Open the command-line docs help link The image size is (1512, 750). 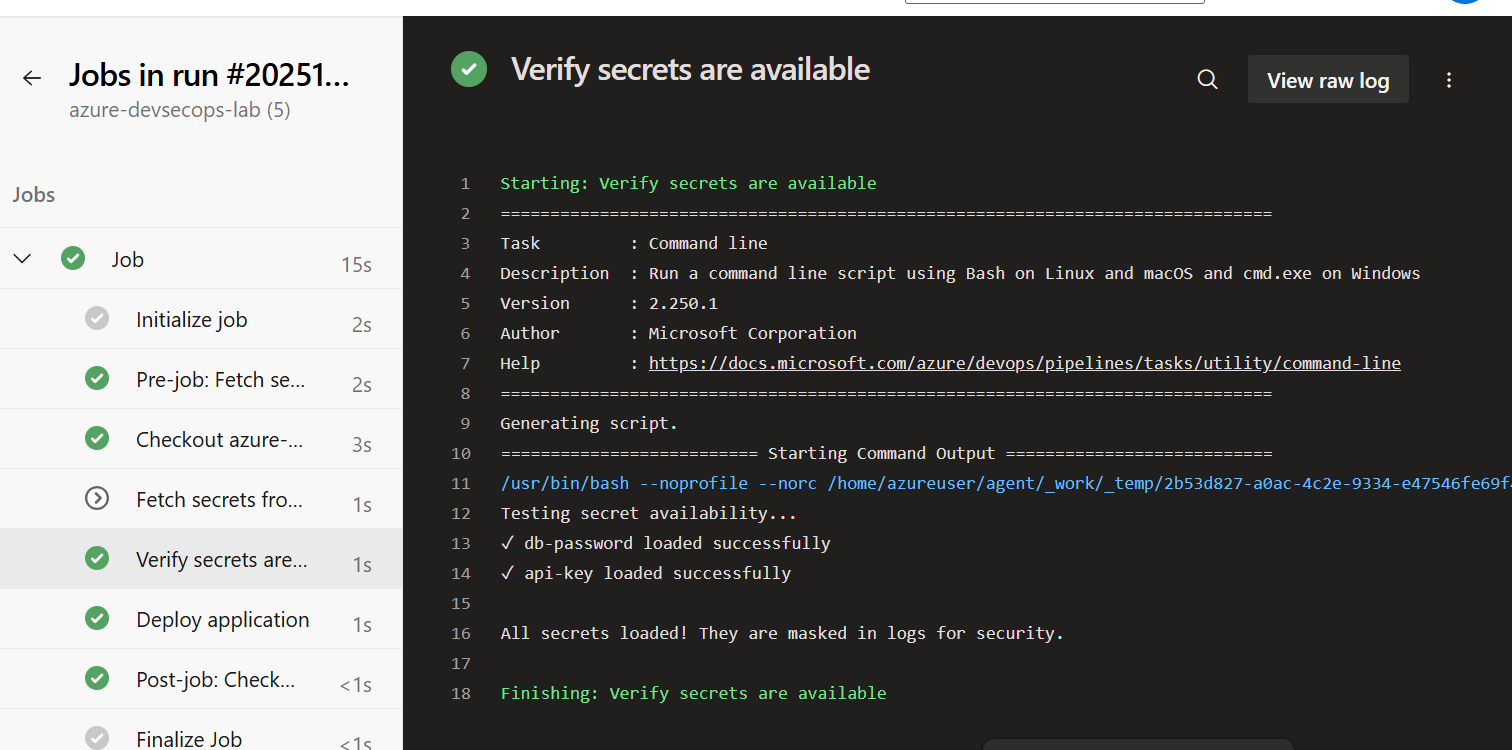tap(1024, 363)
